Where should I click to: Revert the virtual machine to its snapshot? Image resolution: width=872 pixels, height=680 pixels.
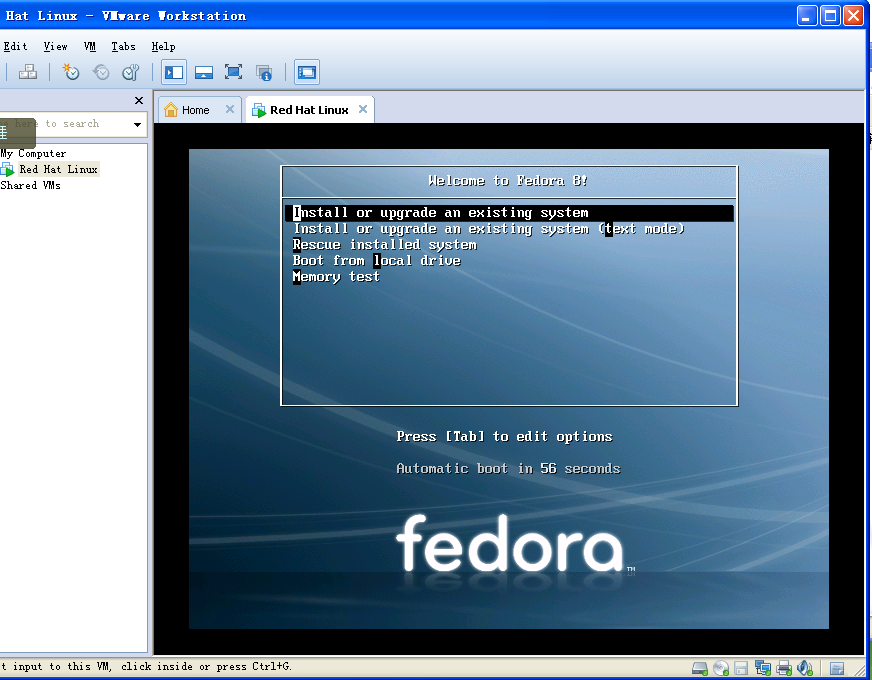pyautogui.click(x=101, y=72)
